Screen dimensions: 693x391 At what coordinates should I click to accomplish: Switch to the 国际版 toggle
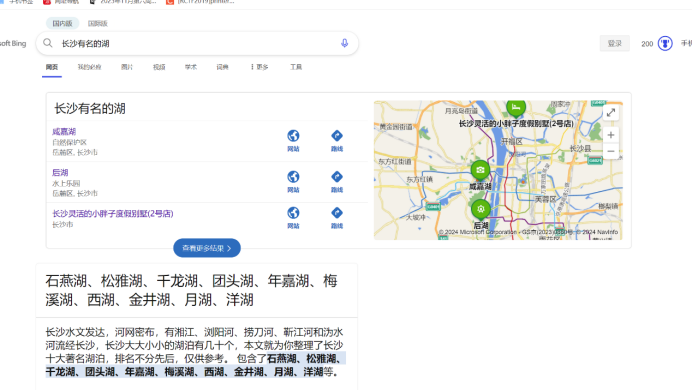[98, 23]
